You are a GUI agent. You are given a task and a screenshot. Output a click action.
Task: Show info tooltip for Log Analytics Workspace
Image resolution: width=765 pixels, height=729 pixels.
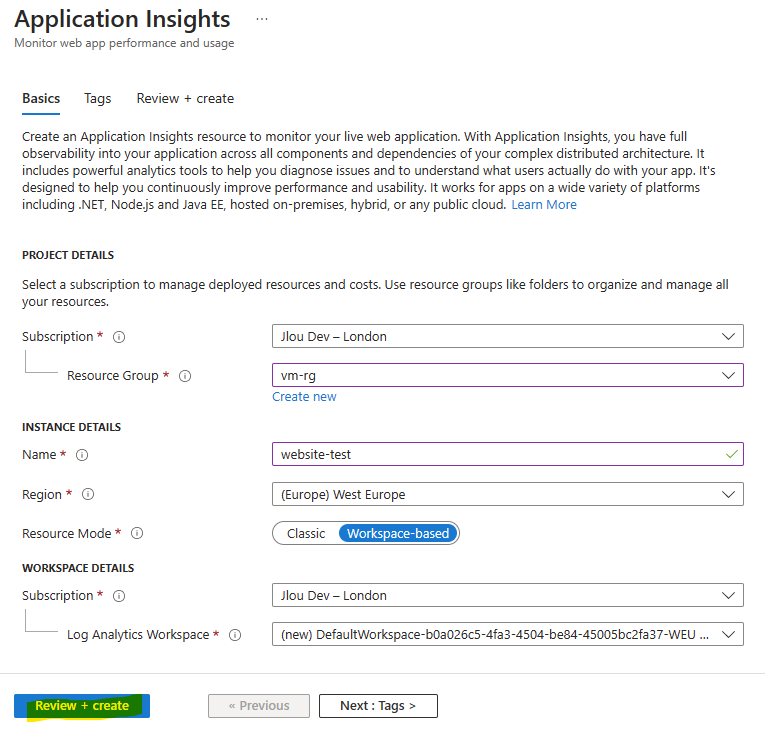click(235, 635)
